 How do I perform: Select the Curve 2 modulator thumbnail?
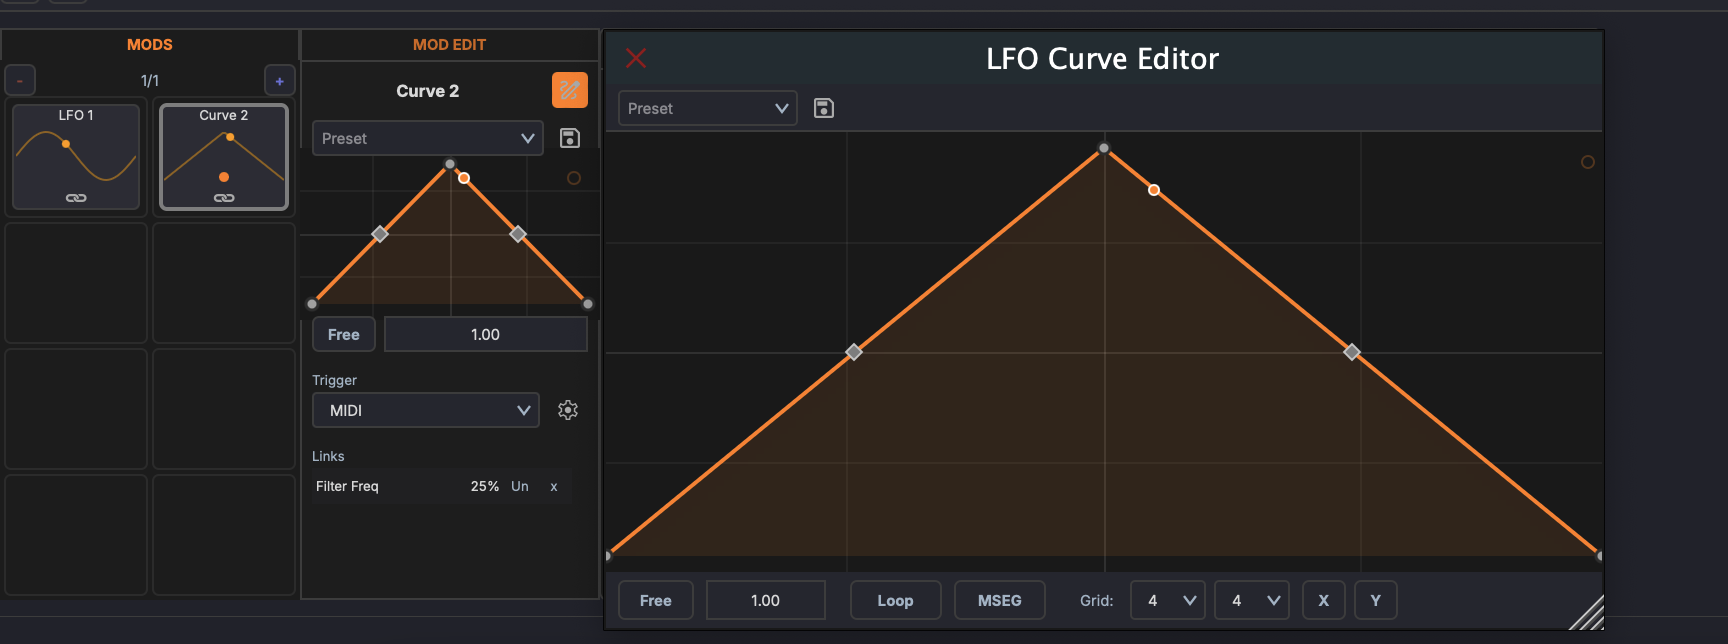click(224, 157)
